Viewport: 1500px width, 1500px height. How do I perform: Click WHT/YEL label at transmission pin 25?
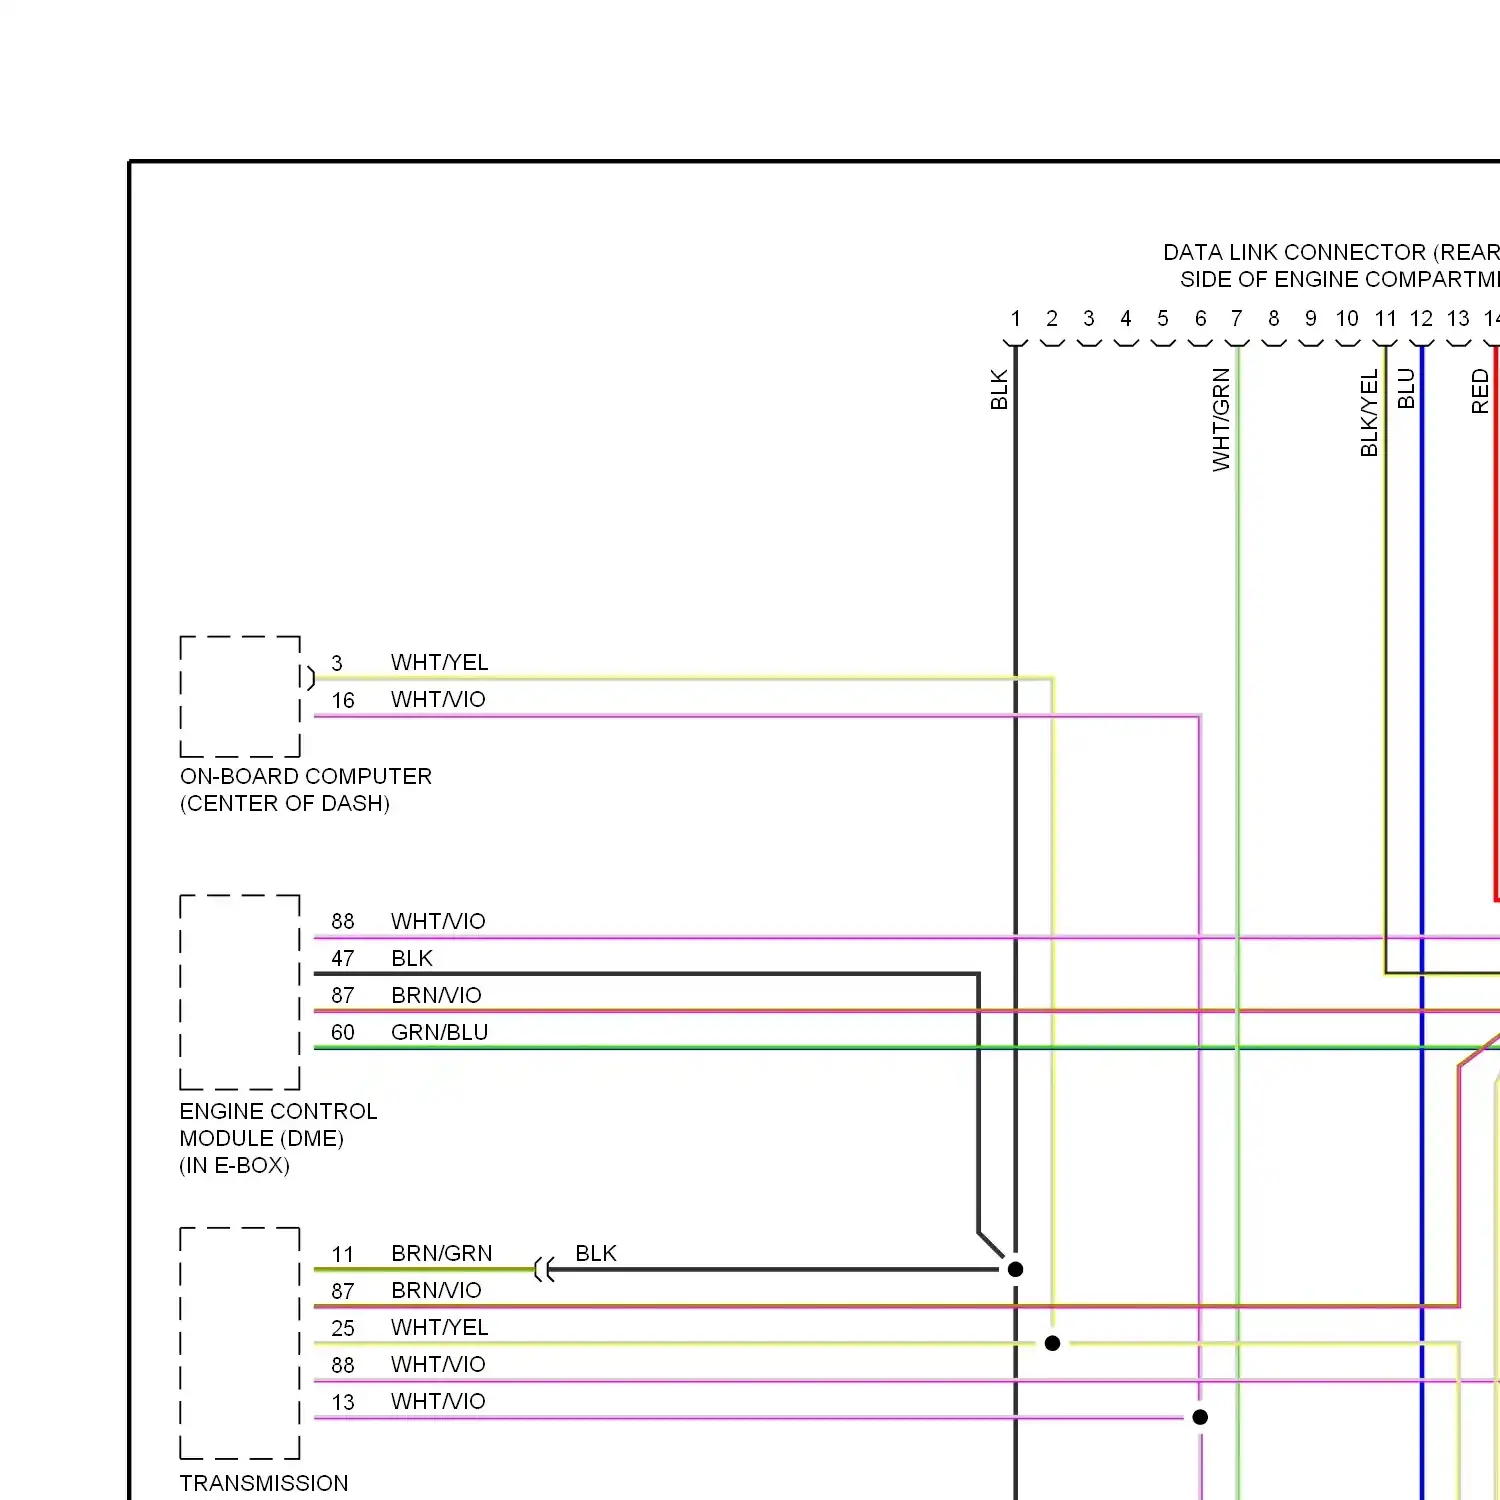point(439,1327)
